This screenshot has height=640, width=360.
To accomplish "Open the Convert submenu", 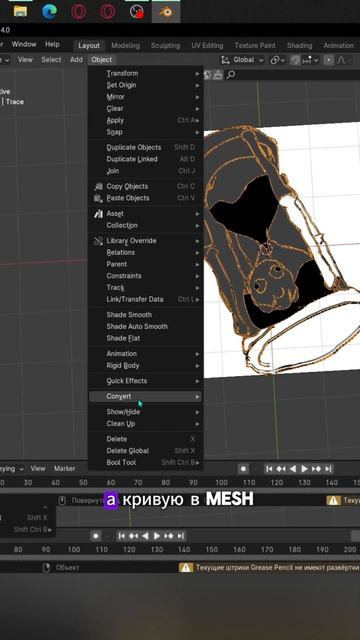I will 145,396.
